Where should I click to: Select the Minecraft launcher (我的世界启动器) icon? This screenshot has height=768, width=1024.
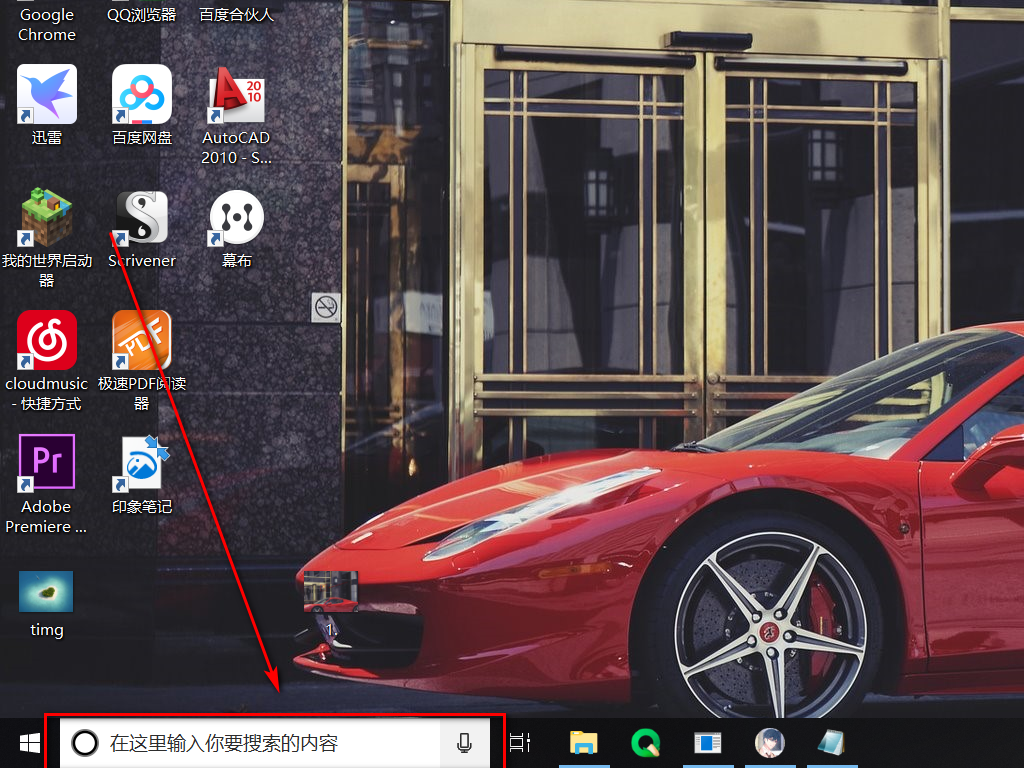pos(47,217)
